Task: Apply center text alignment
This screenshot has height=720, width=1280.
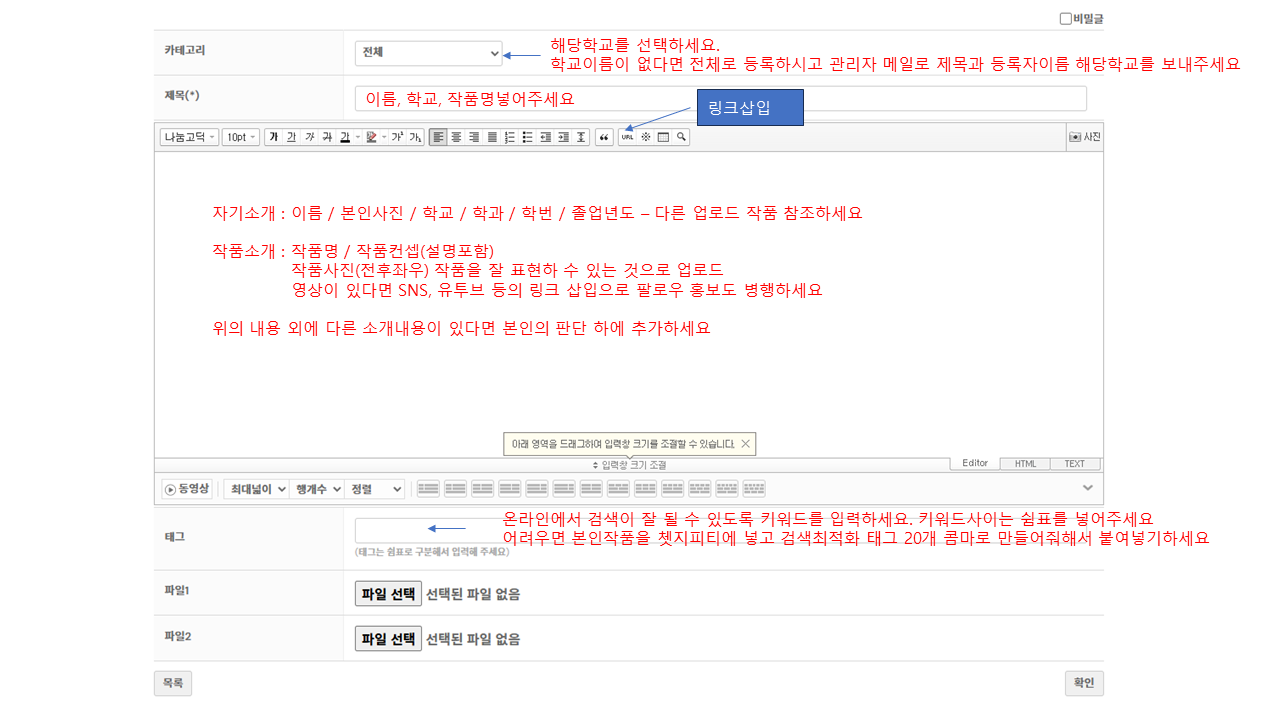Action: 456,137
